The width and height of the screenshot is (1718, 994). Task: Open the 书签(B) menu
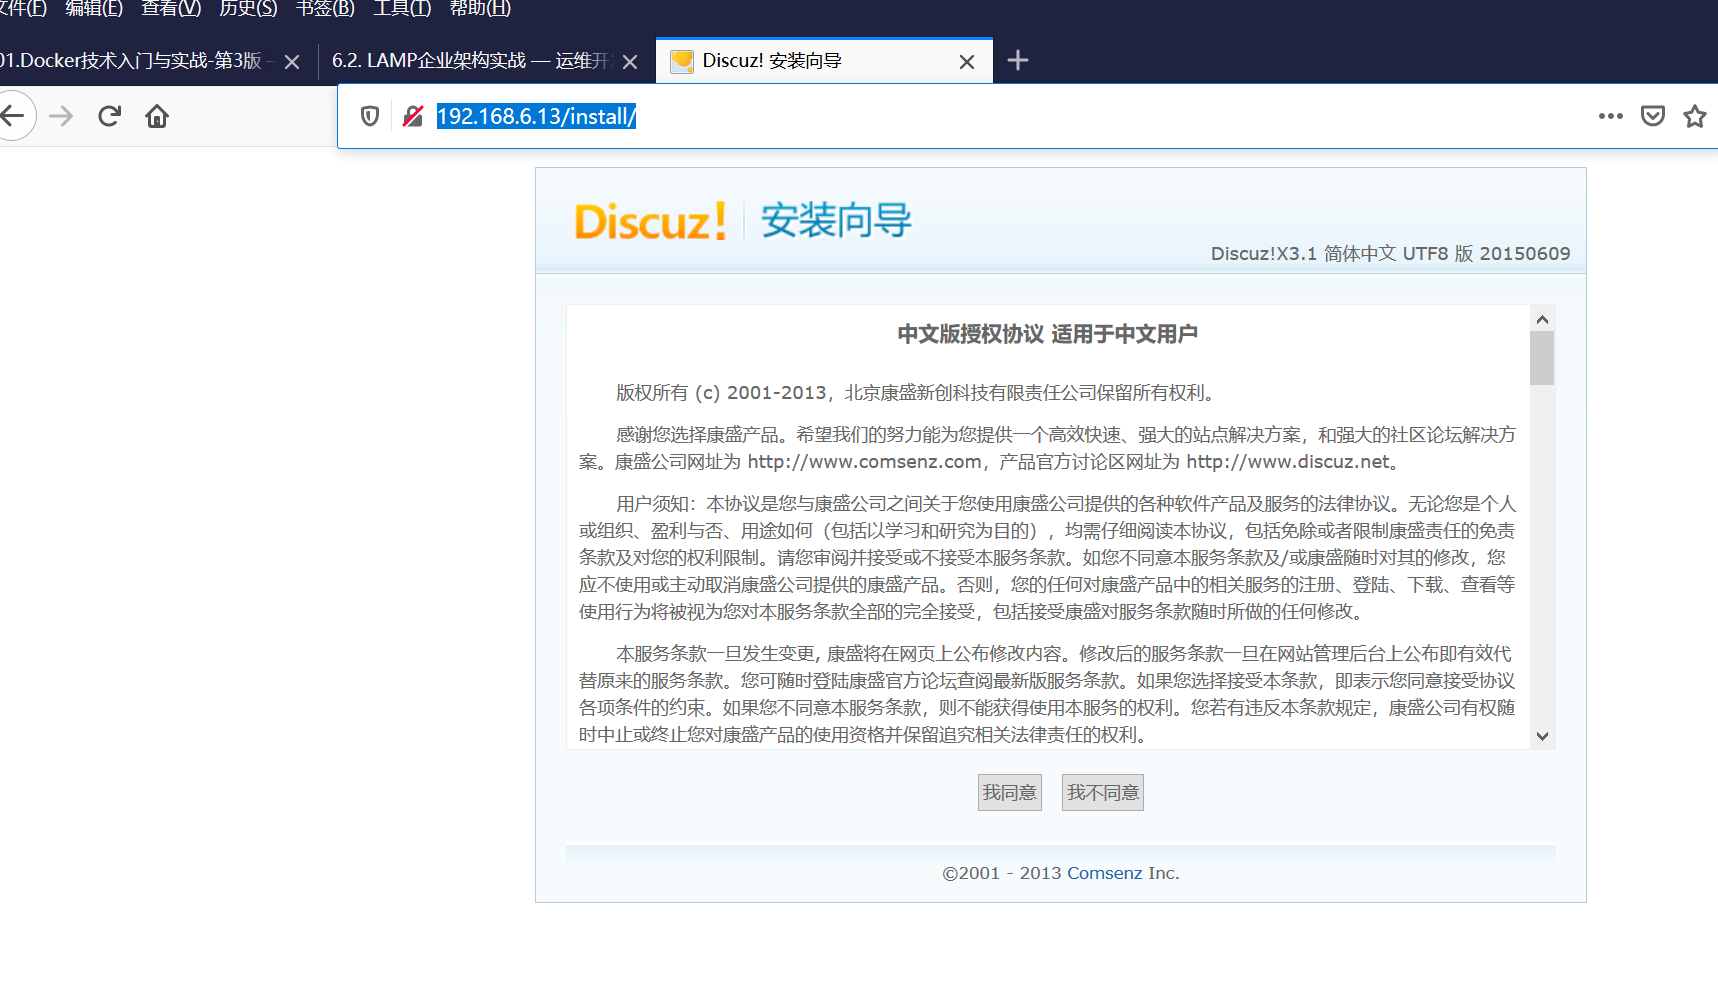(325, 8)
